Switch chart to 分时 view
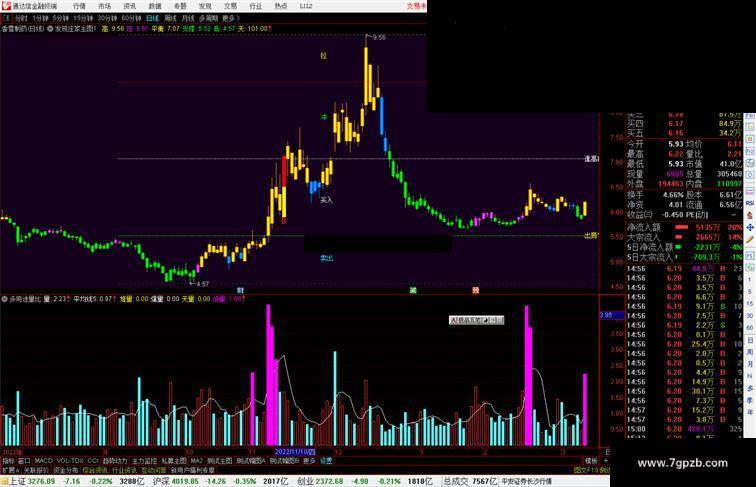The image size is (756, 487). pyautogui.click(x=21, y=18)
